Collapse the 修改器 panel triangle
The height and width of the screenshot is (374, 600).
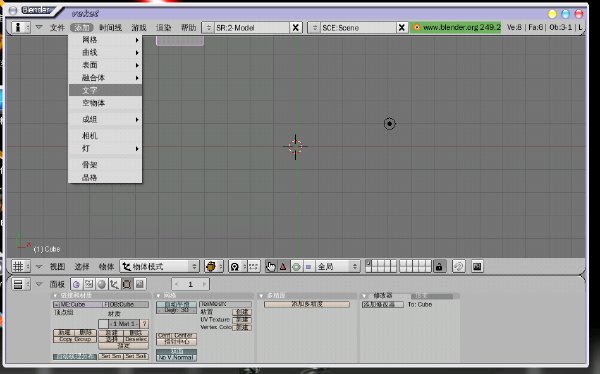point(364,296)
